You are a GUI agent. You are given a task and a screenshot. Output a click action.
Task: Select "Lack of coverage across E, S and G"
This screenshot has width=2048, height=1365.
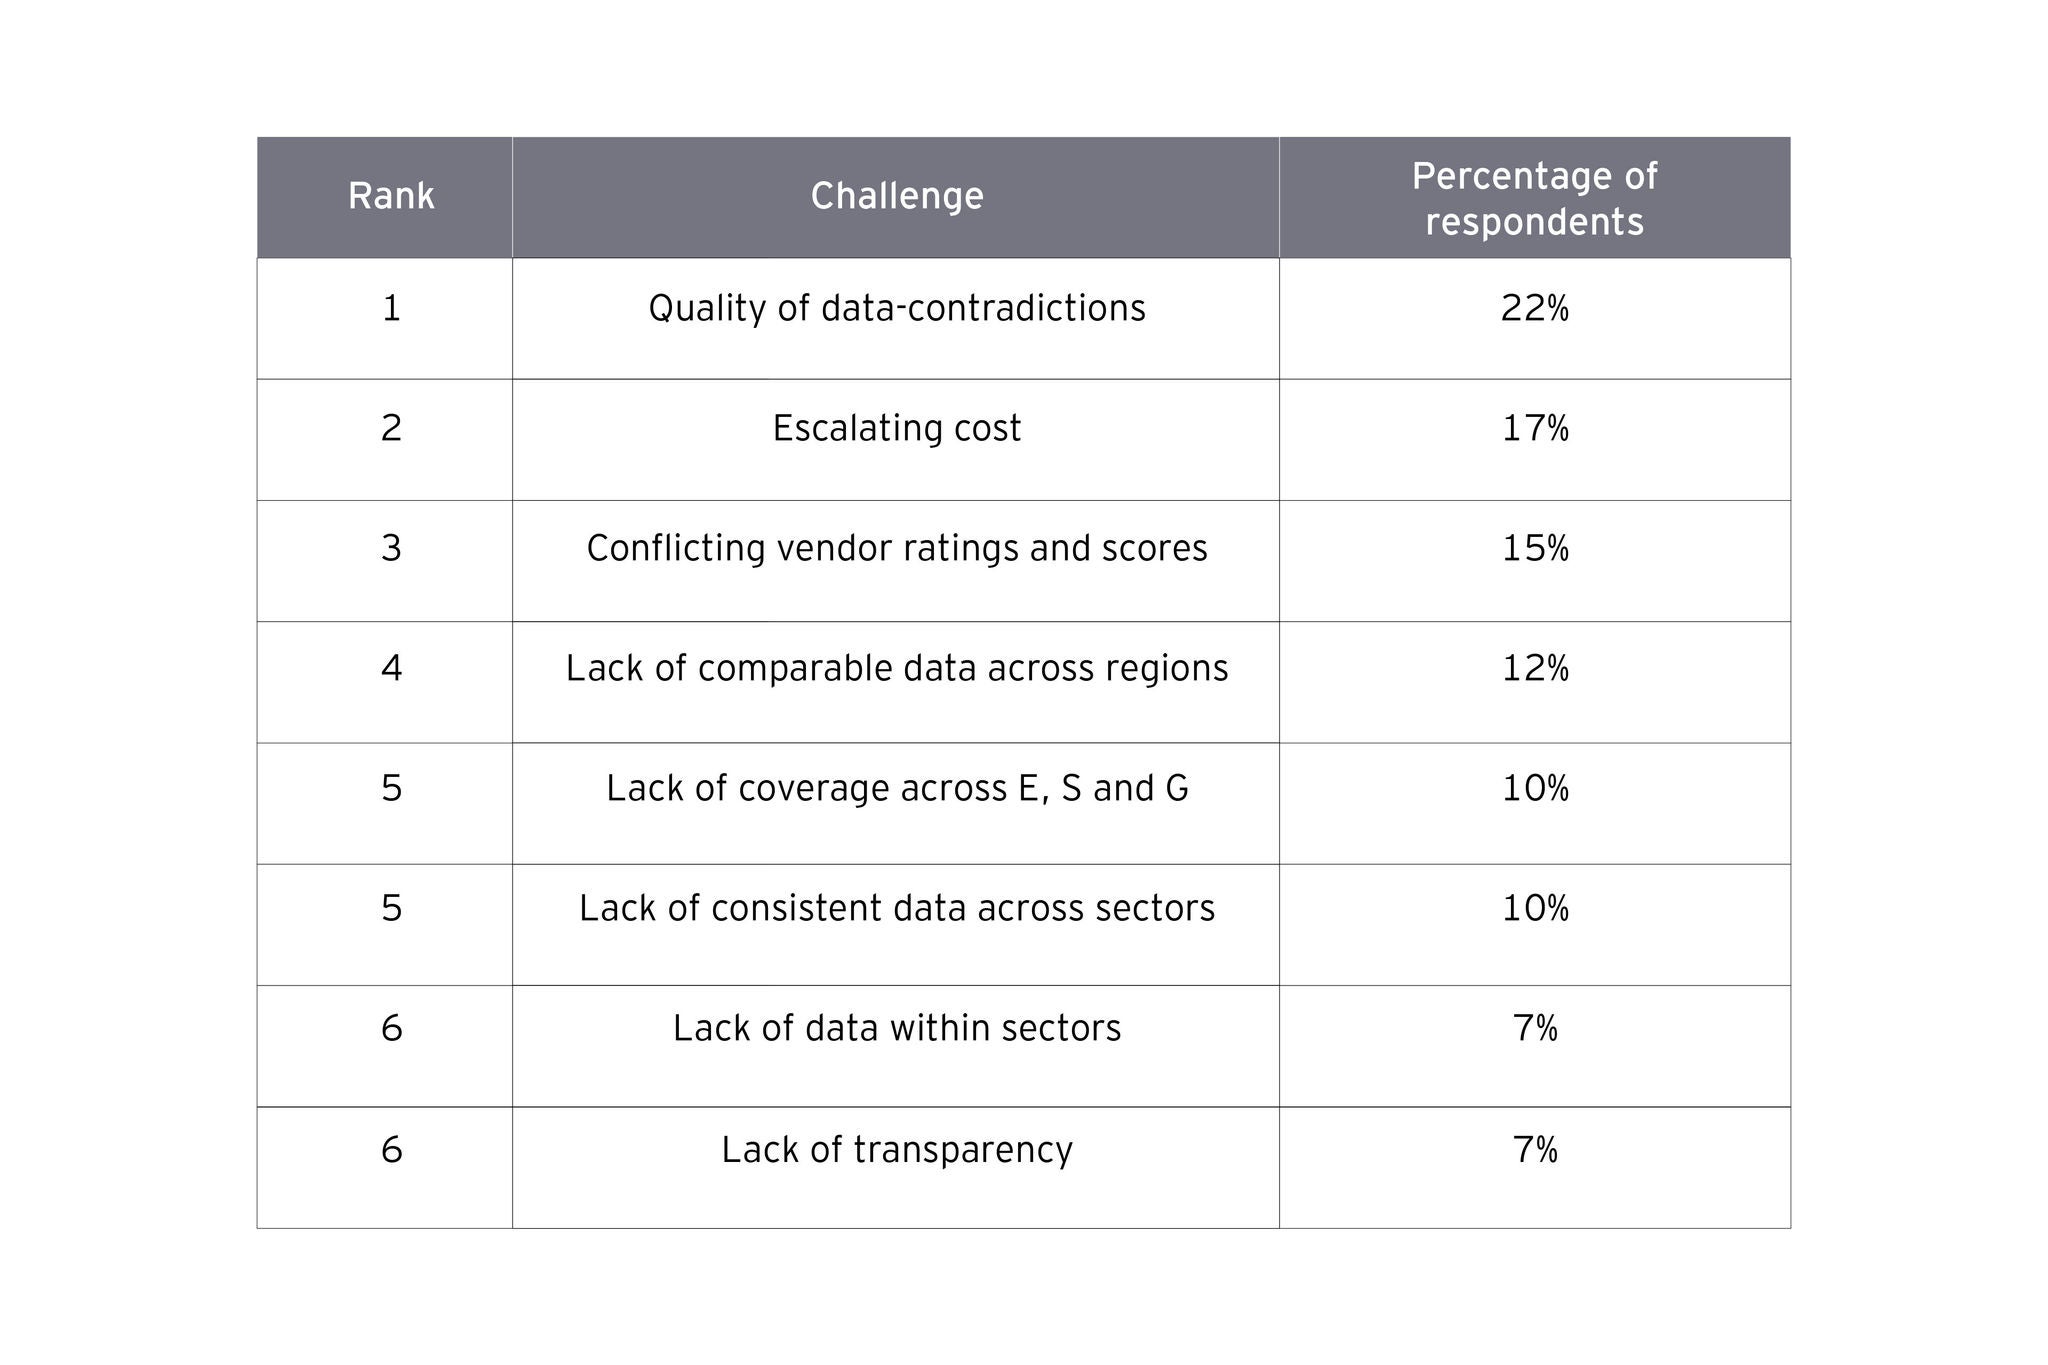coord(896,788)
